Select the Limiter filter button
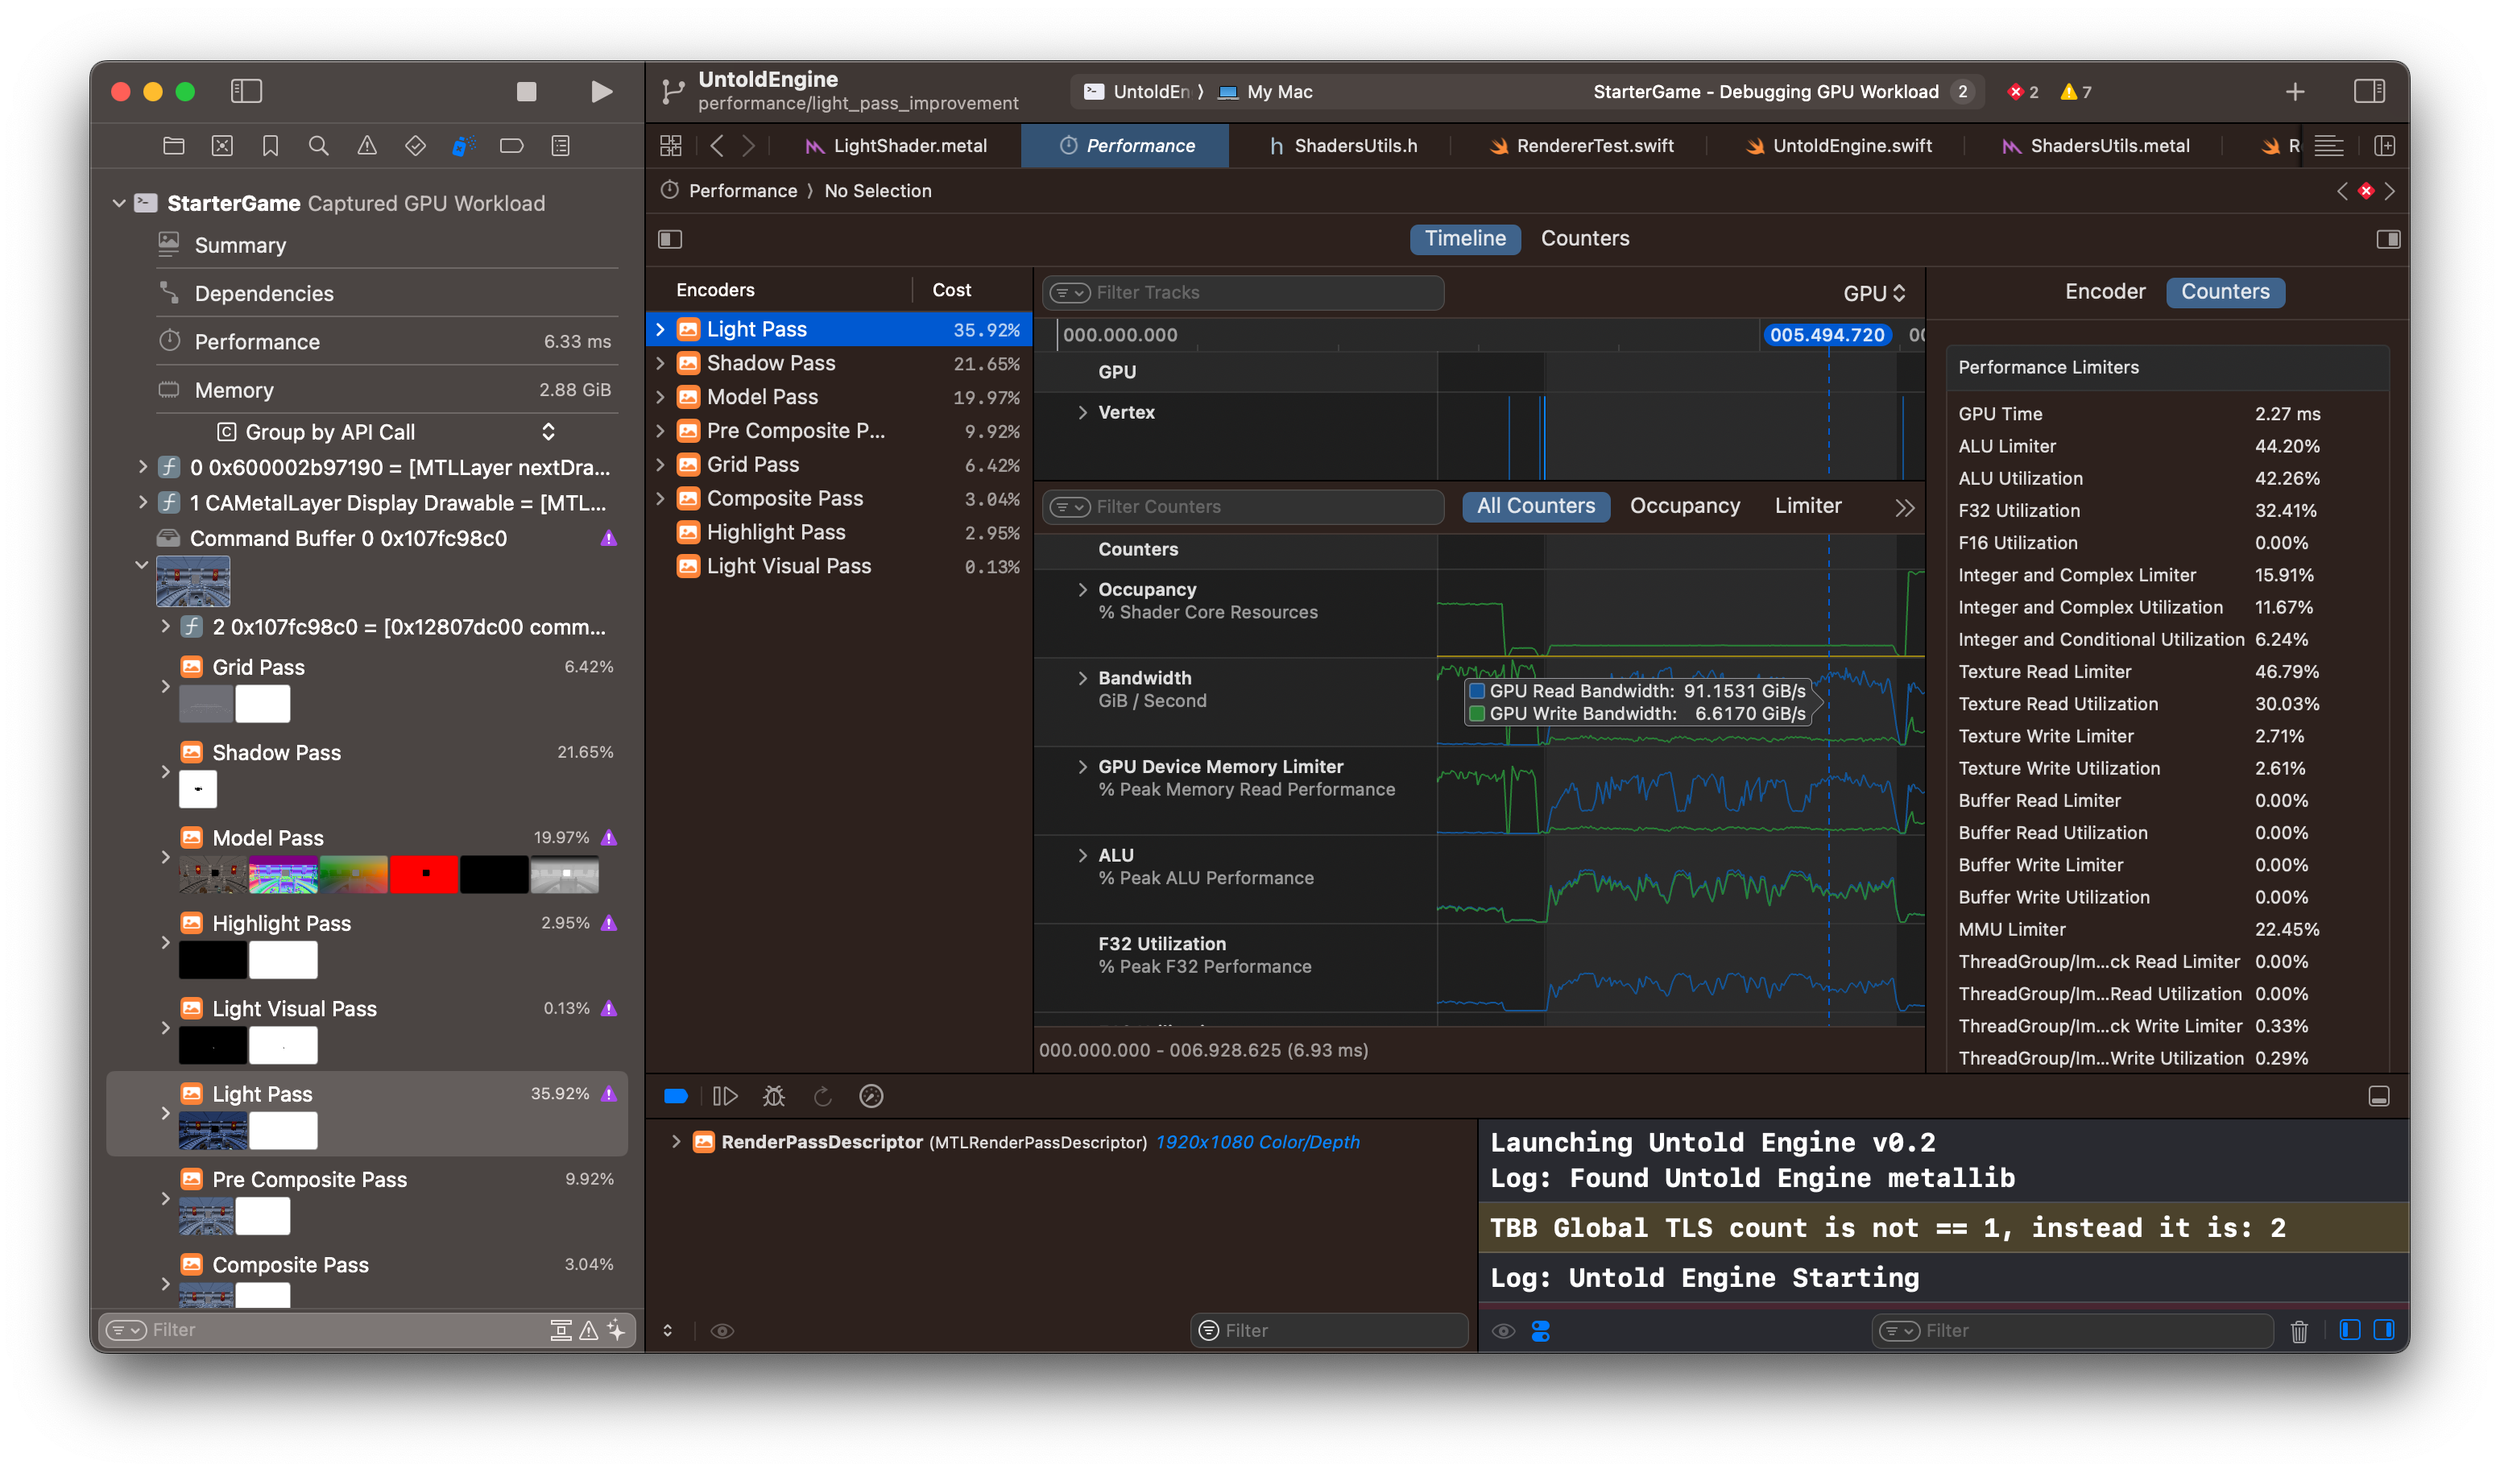This screenshot has width=2500, height=1472. click(x=1807, y=506)
